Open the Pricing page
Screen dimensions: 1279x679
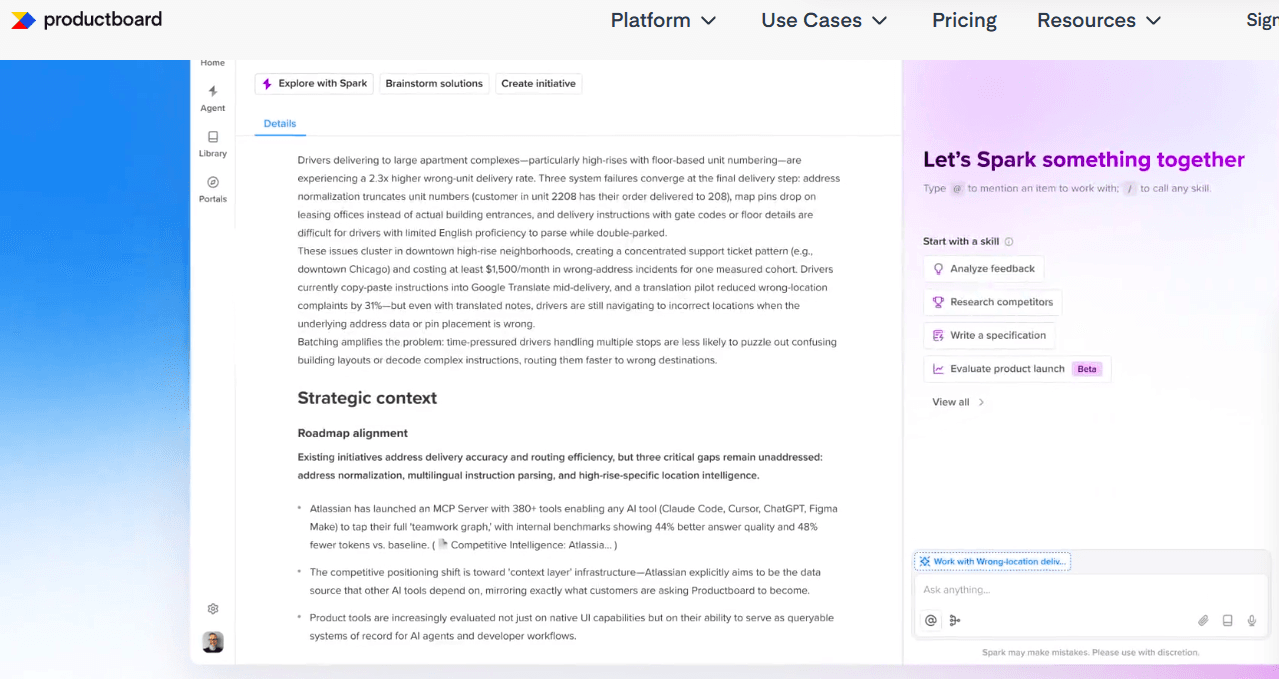(964, 20)
